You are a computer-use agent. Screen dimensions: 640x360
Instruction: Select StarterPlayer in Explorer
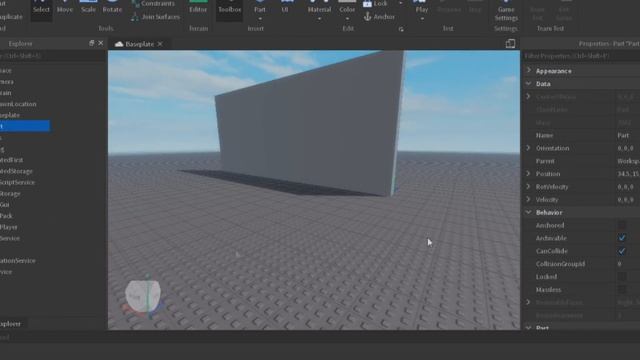click(9, 227)
